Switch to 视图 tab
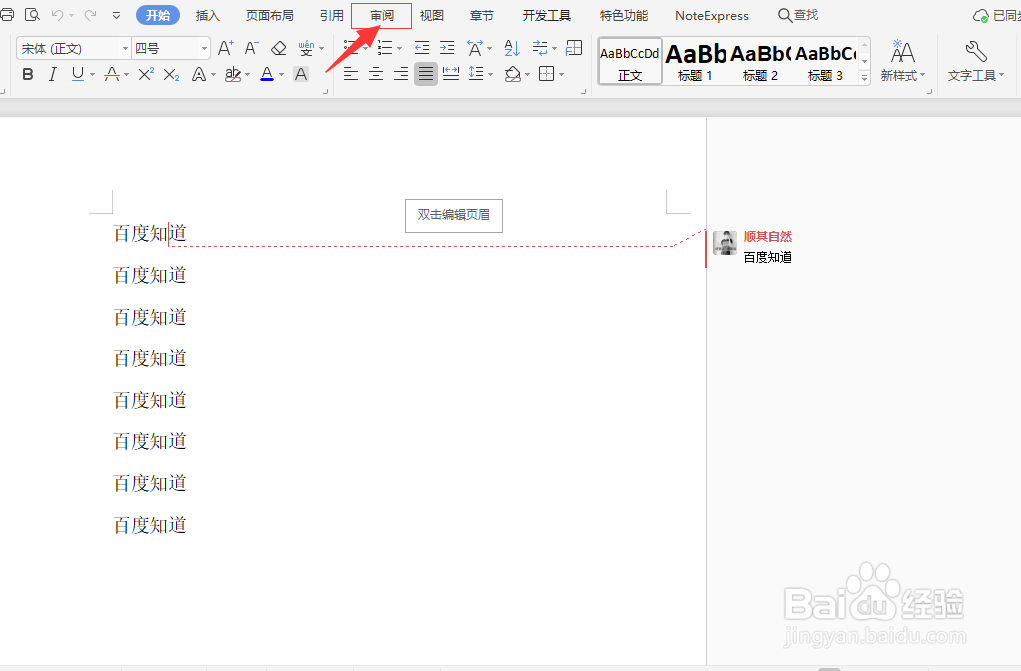The height and width of the screenshot is (671, 1021). [x=432, y=16]
